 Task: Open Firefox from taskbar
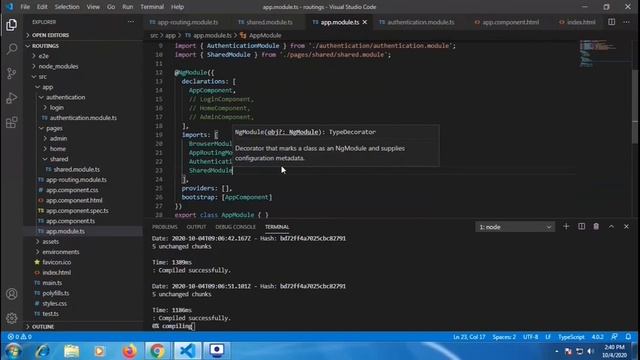[x=130, y=351]
